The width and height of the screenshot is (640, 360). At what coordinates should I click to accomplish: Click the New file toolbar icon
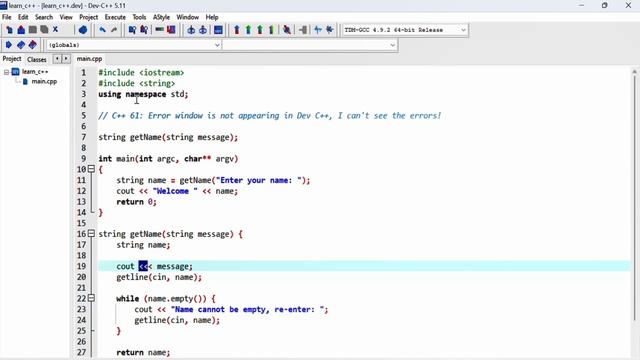pyautogui.click(x=9, y=30)
